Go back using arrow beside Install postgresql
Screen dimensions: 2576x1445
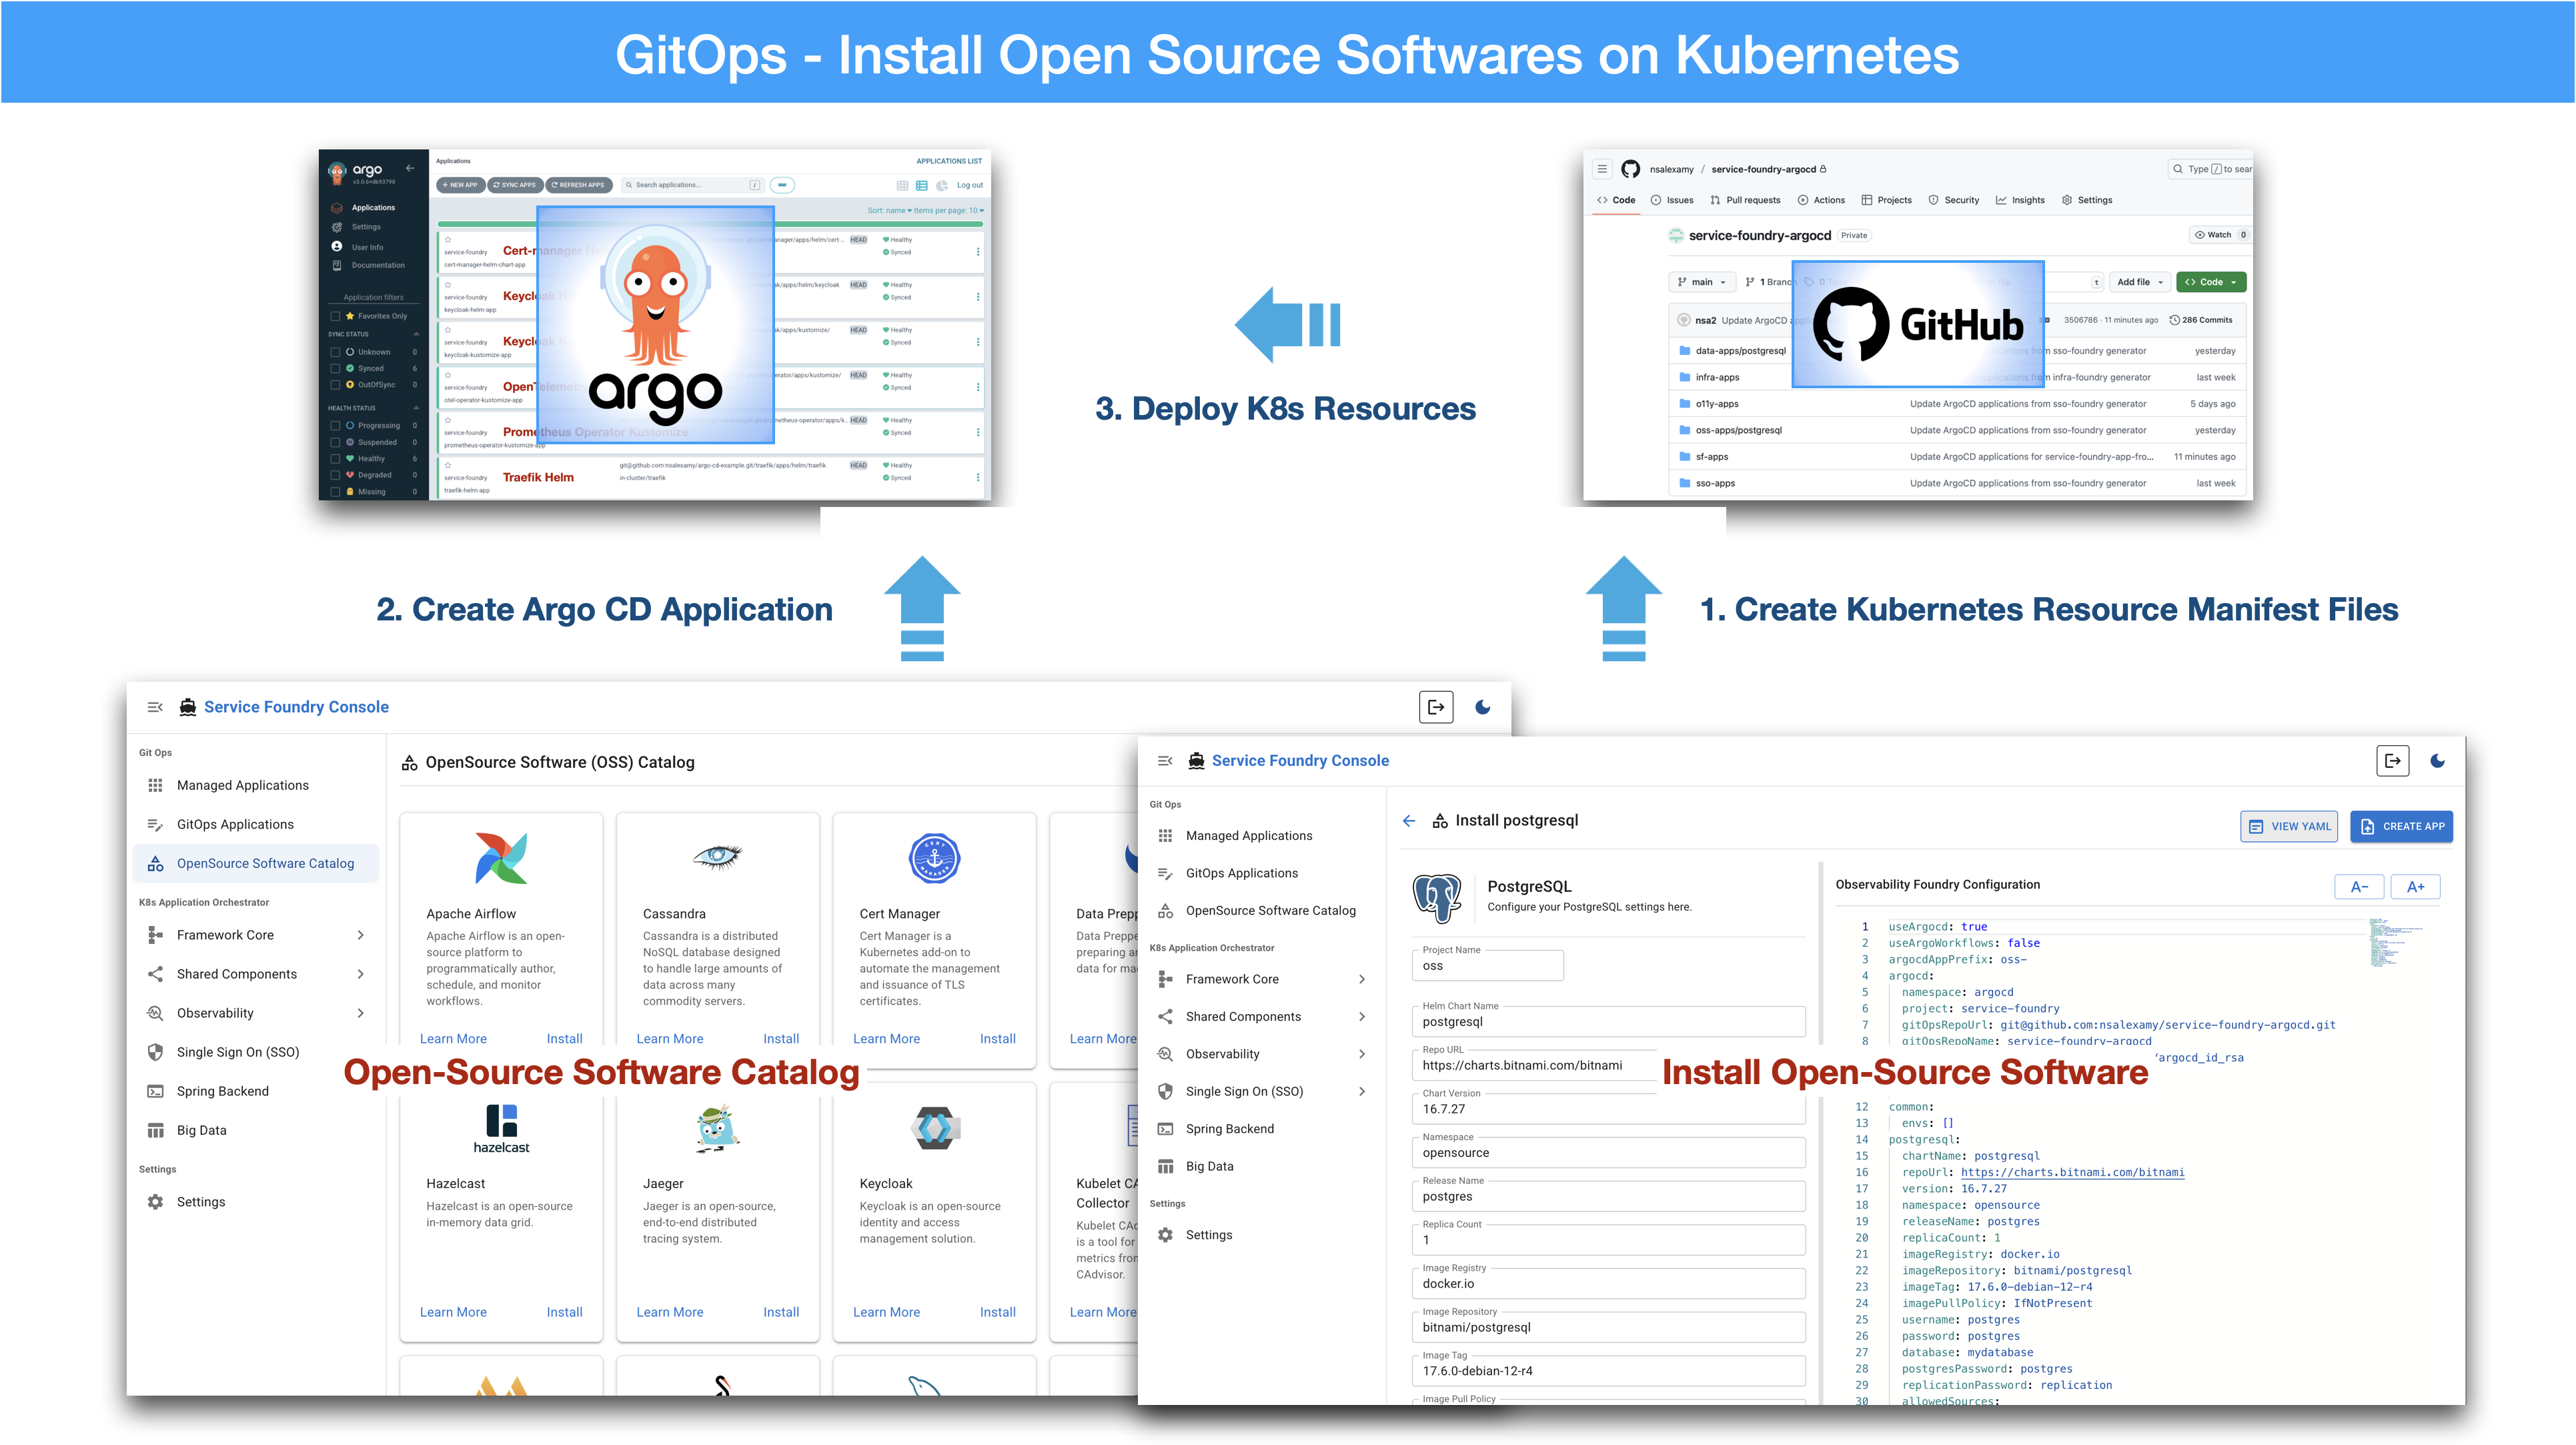(1409, 821)
